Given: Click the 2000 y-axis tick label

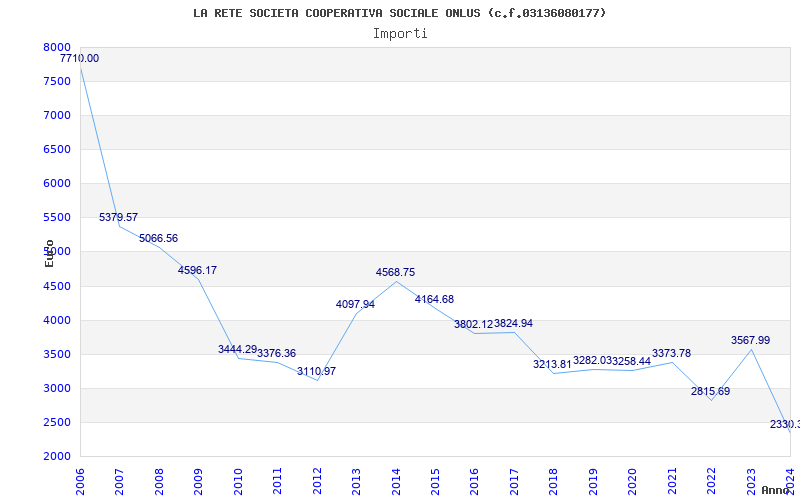Looking at the screenshot, I should click(57, 457).
